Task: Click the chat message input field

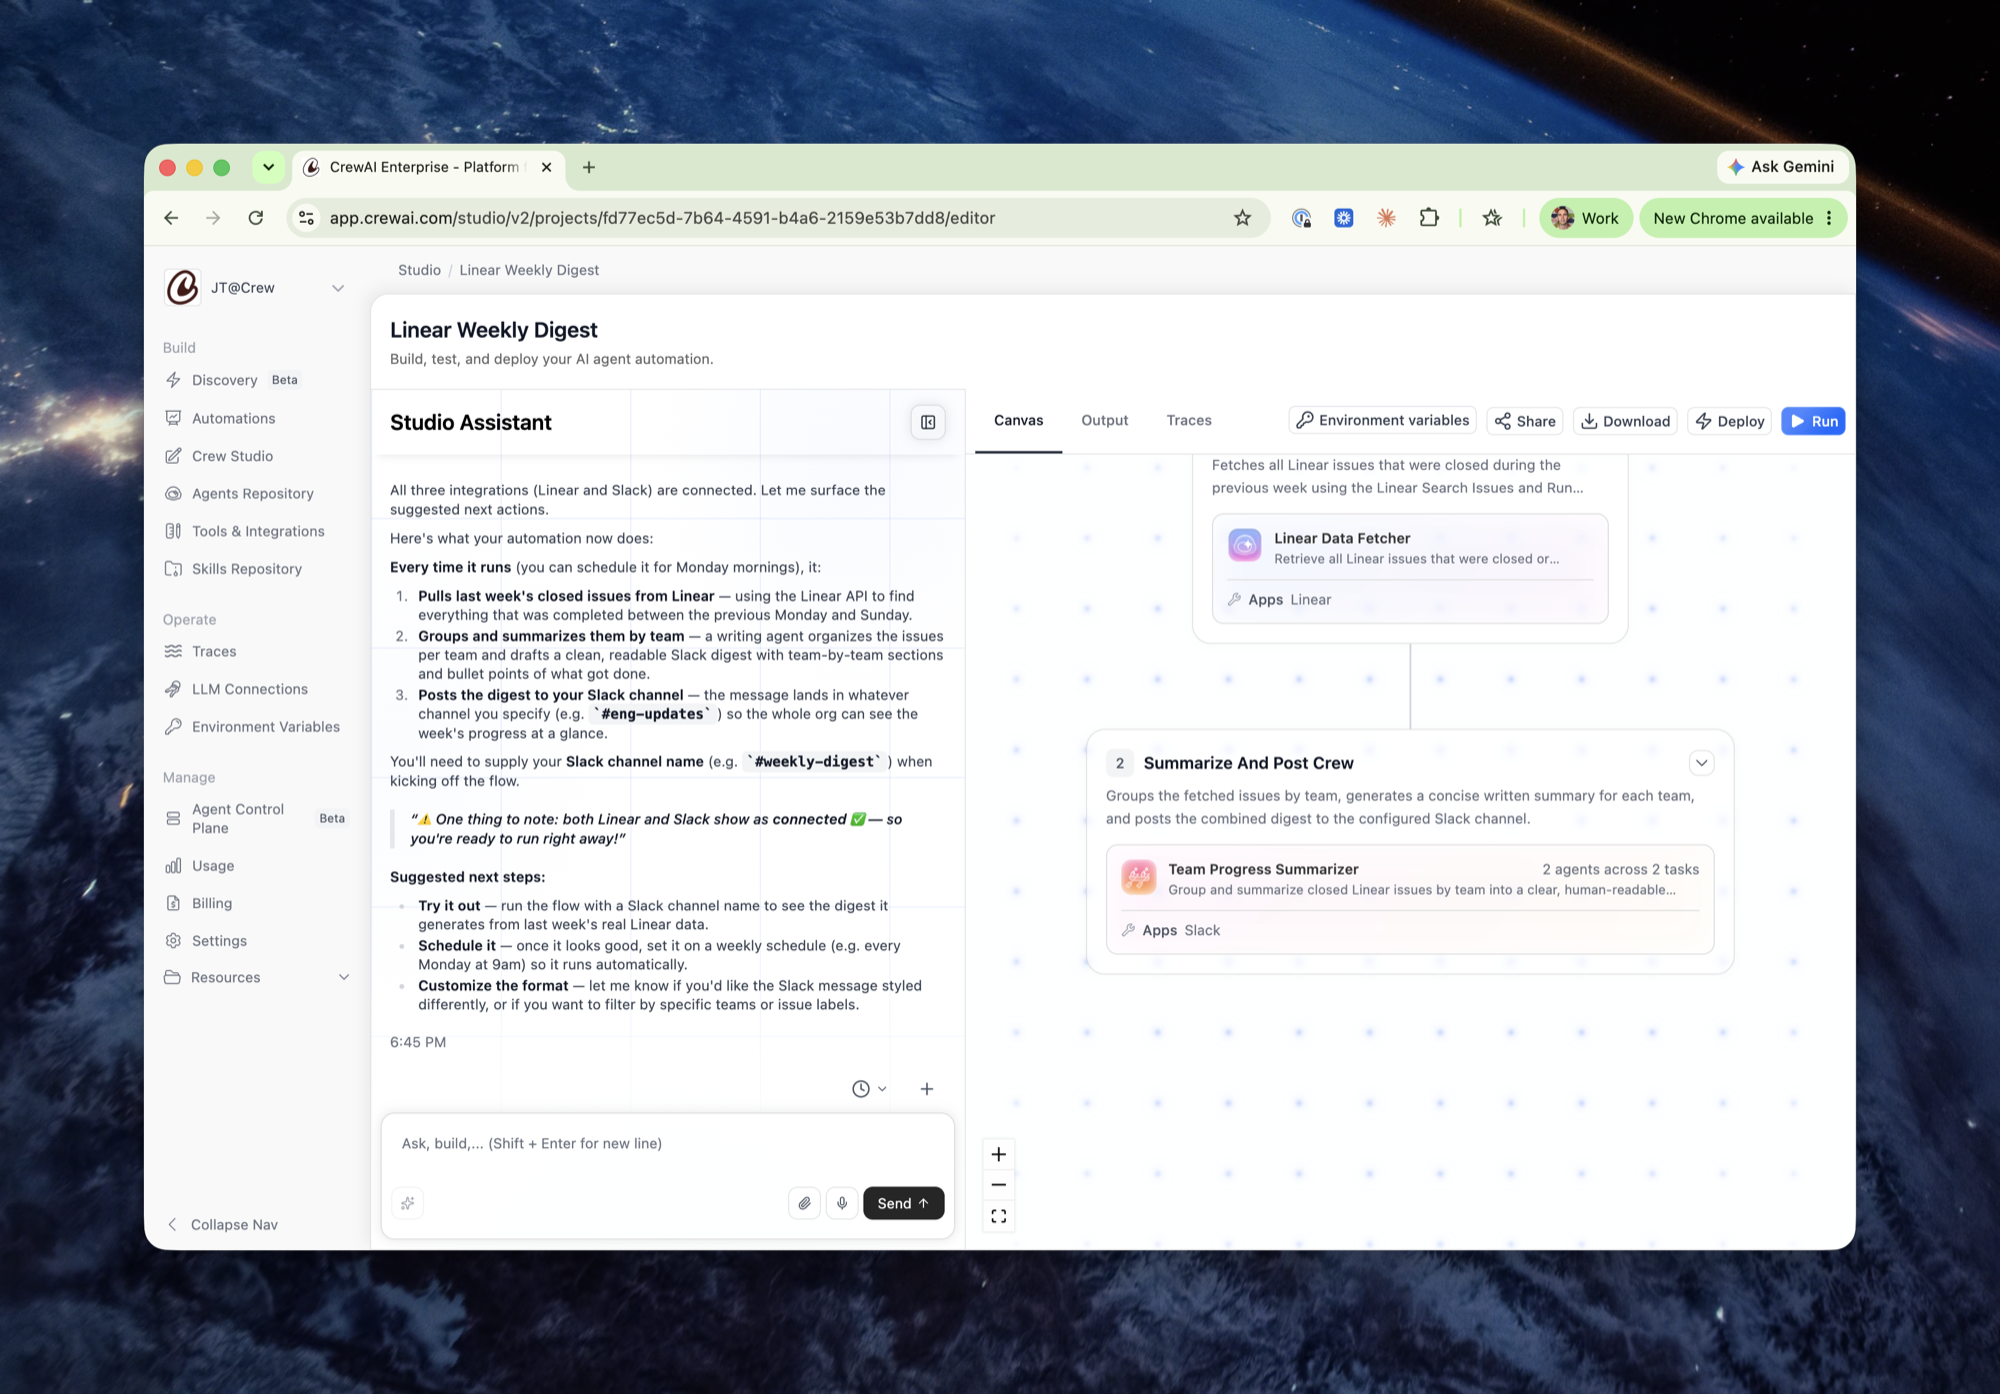Action: 667,1144
